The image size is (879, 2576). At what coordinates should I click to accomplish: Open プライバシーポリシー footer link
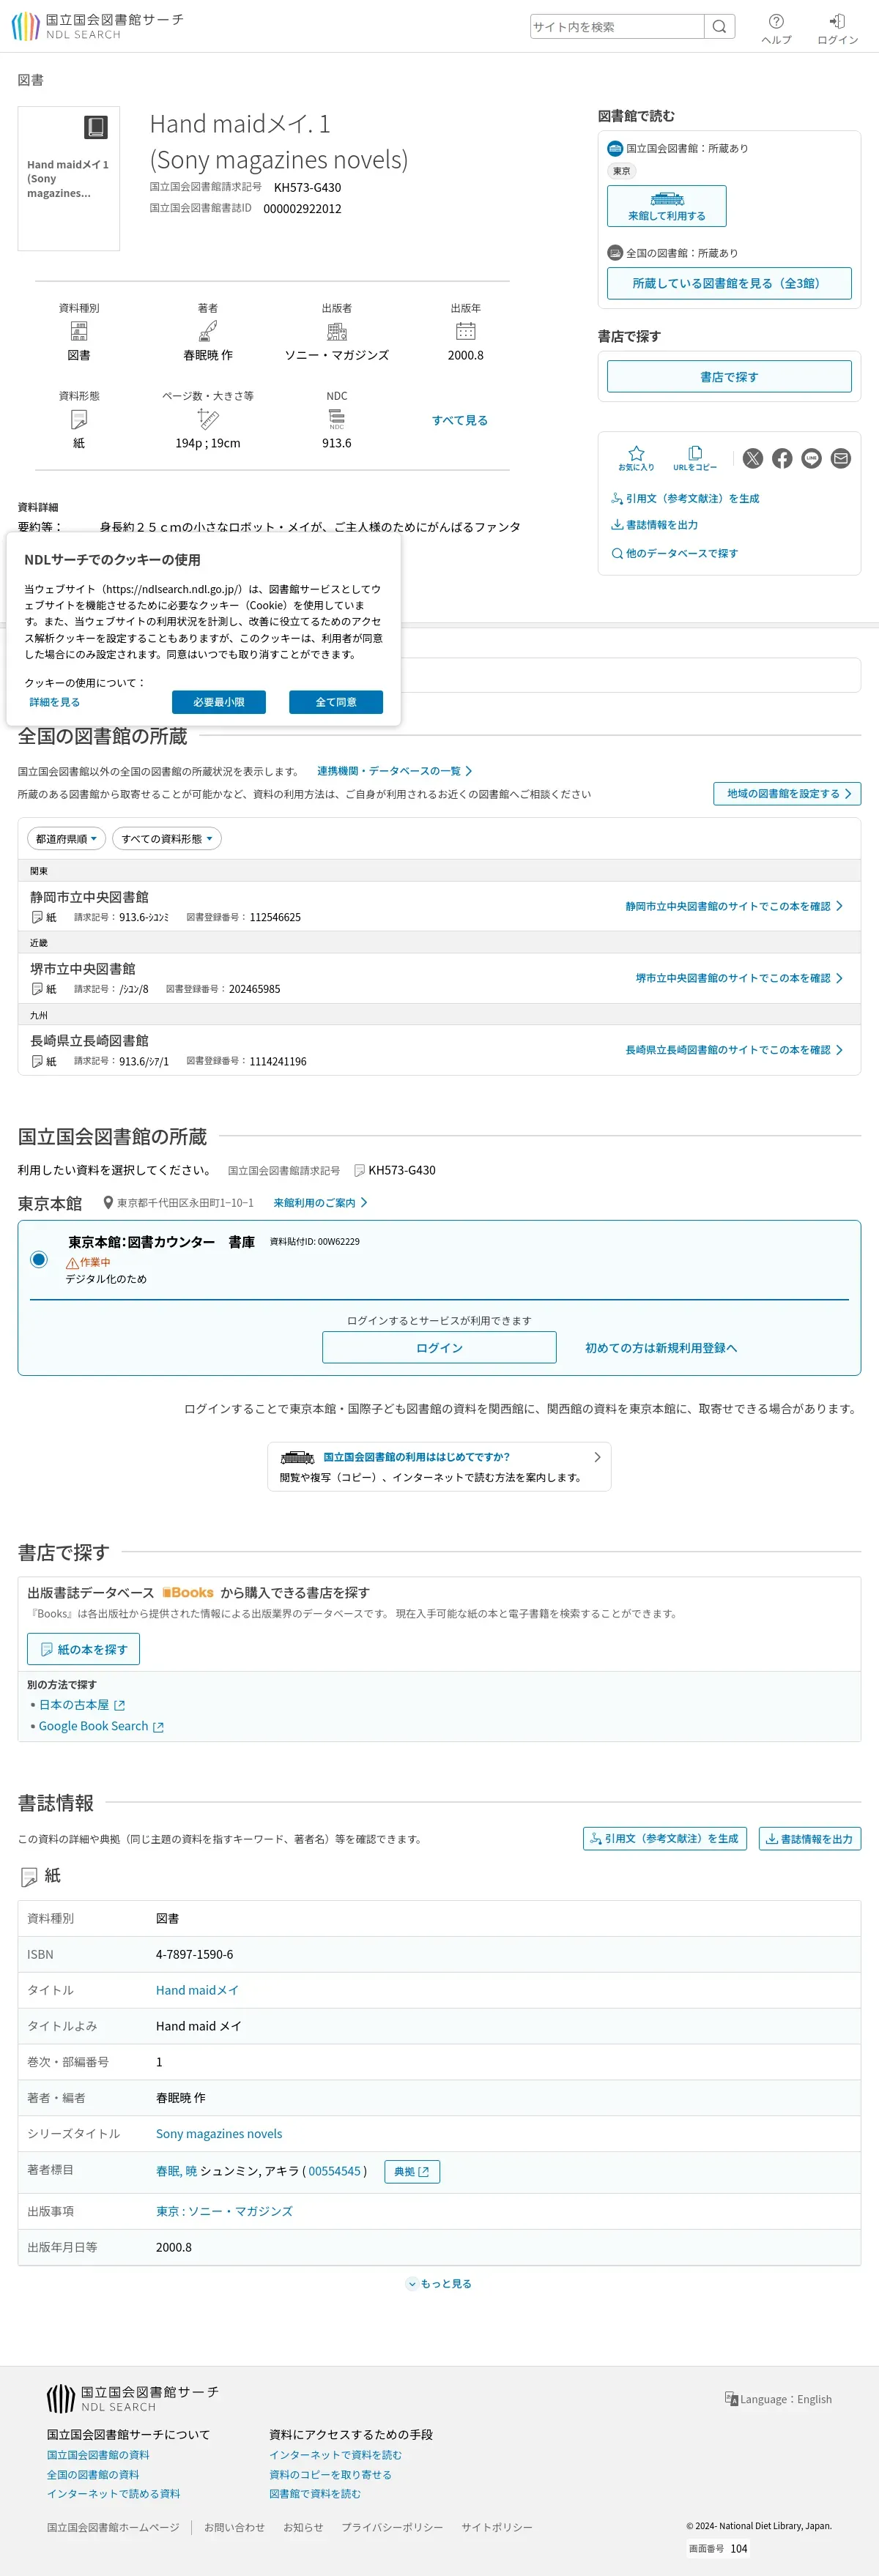pyautogui.click(x=392, y=2527)
